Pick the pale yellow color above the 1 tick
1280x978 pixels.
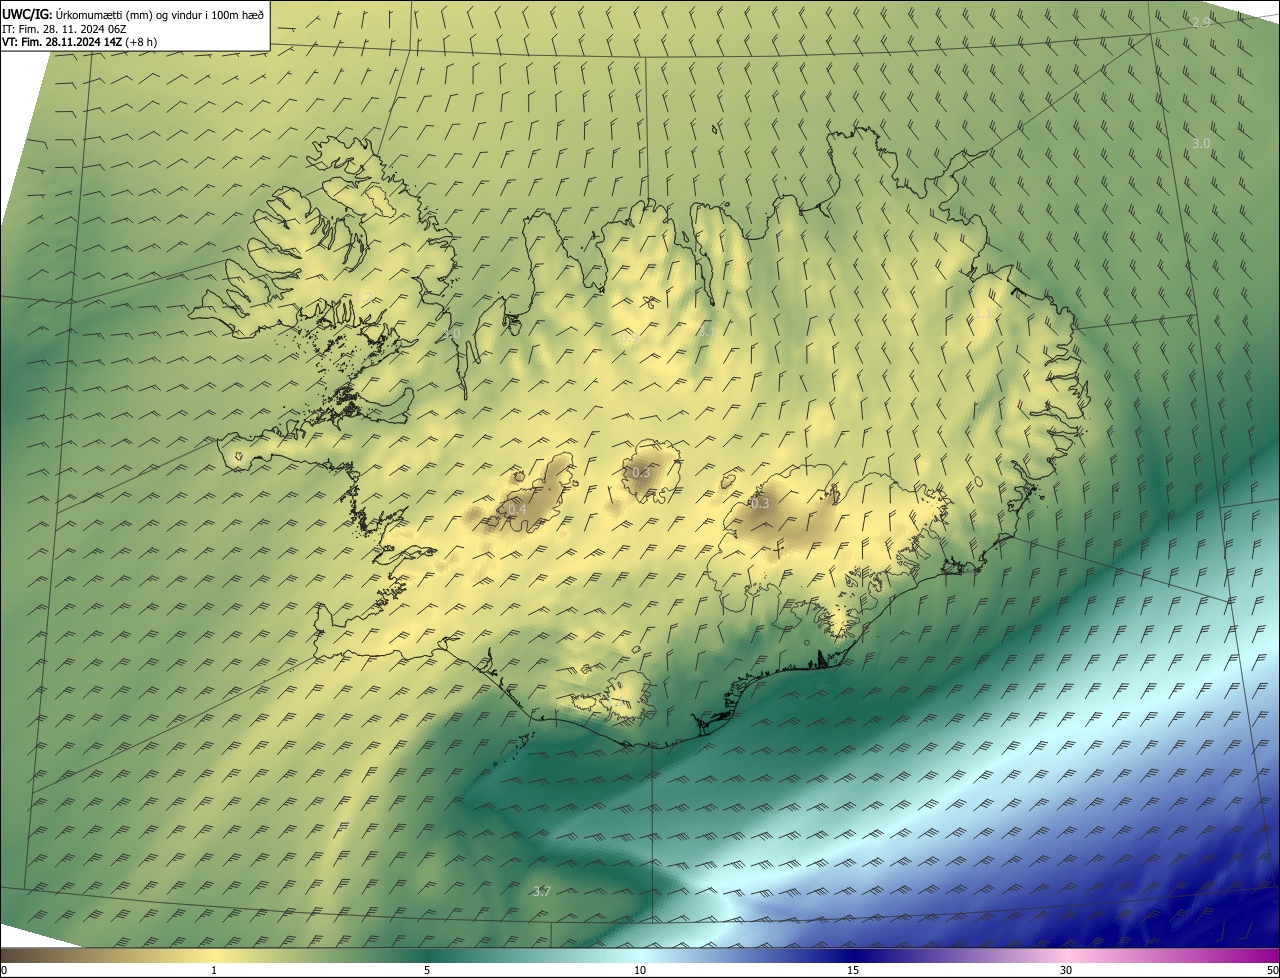[214, 955]
